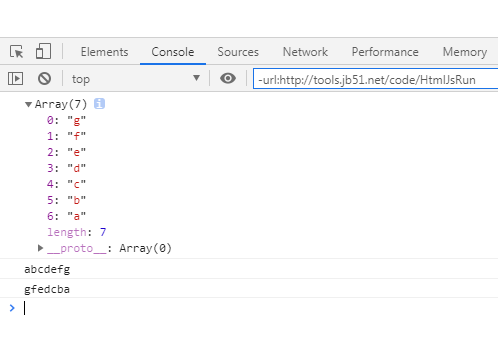
Task: Open the Performance tab
Action: click(385, 52)
